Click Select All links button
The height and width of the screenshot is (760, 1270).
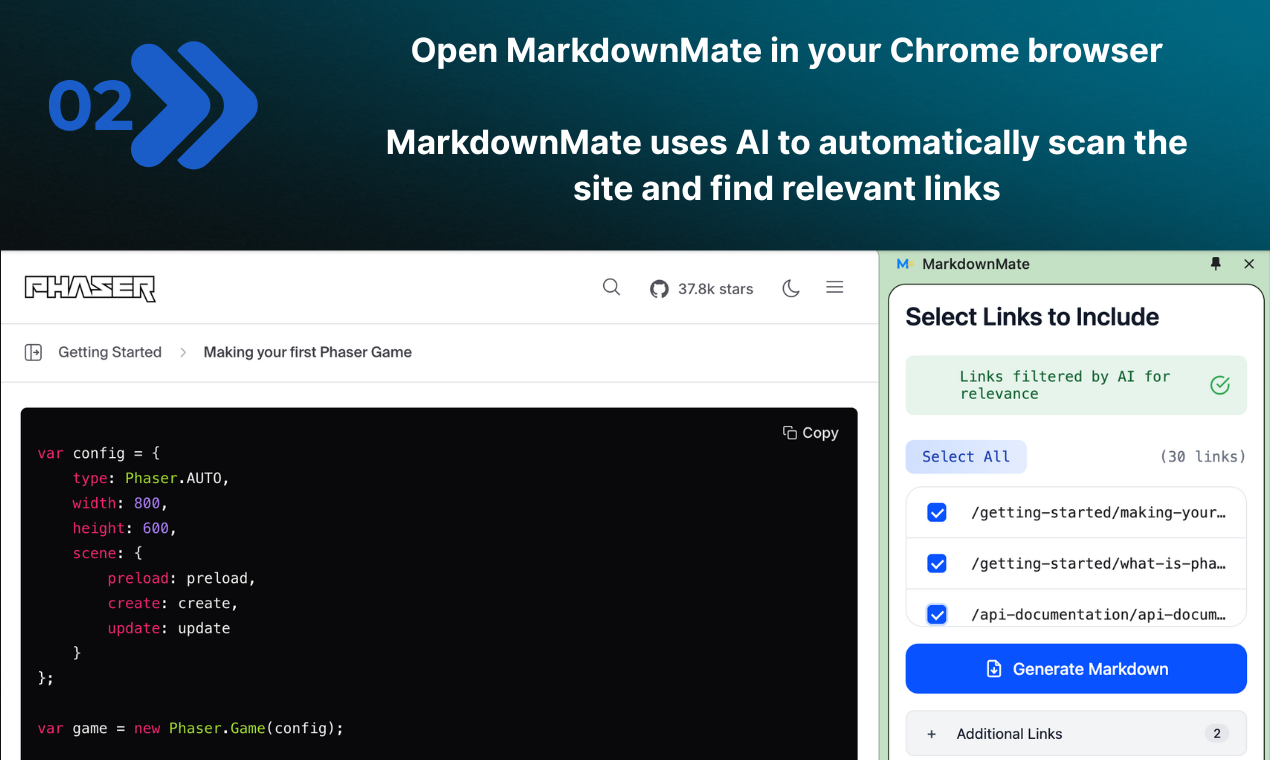point(966,457)
